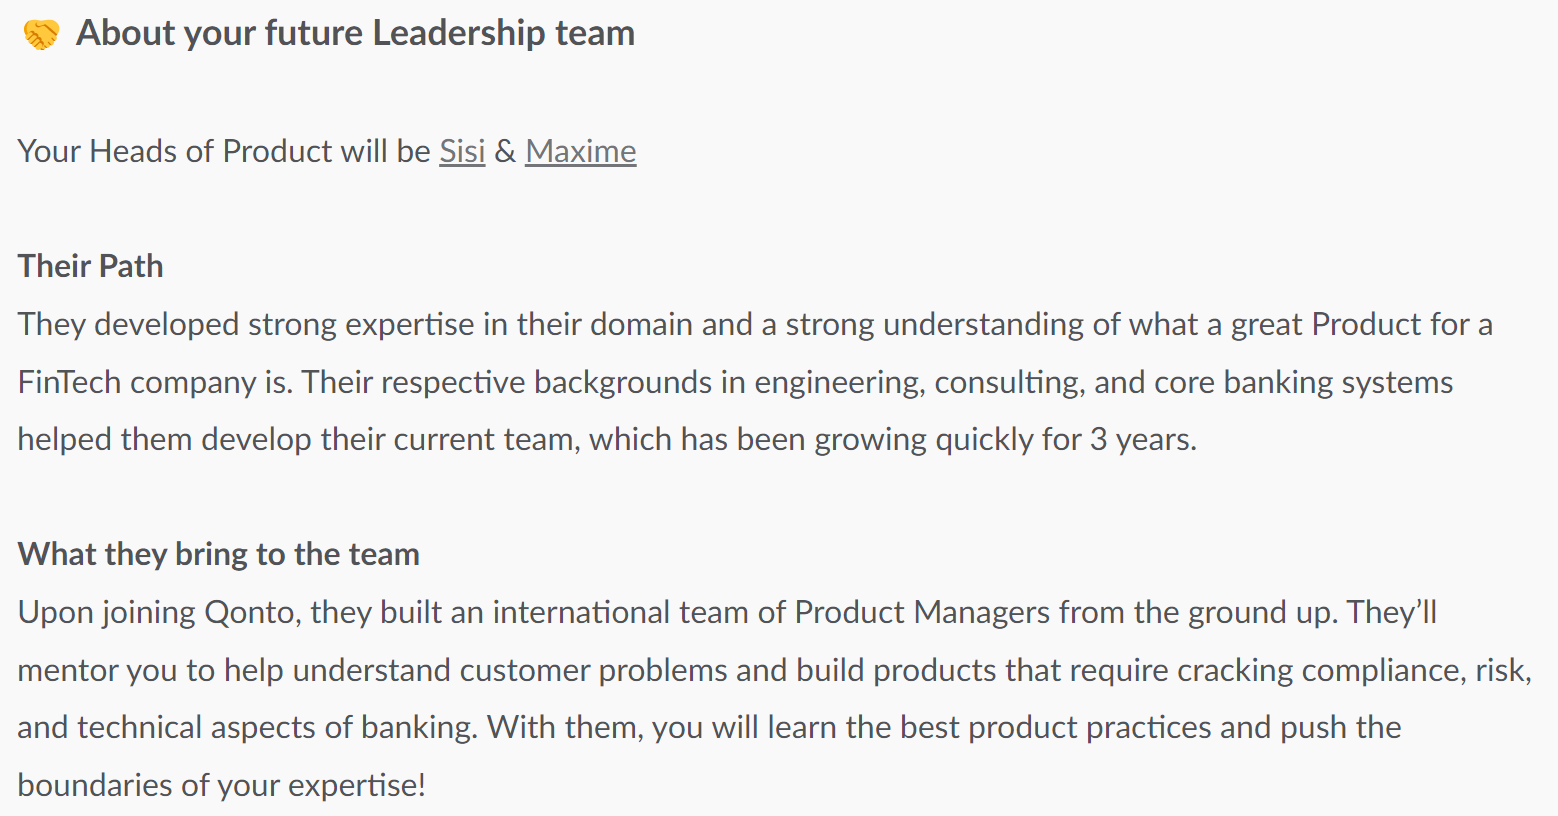Click 'Your Heads of Product will be' text
The image size is (1558, 816).
[x=224, y=151]
